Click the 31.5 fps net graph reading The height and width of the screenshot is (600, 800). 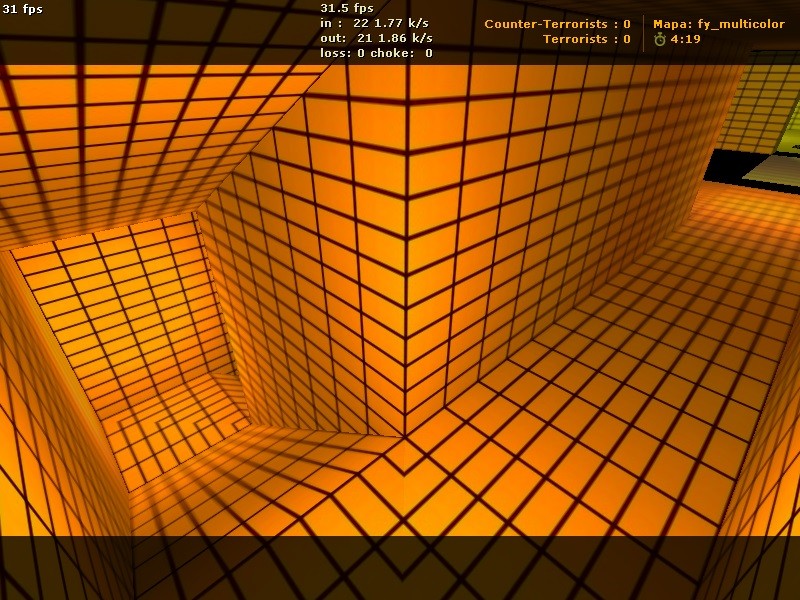[347, 8]
